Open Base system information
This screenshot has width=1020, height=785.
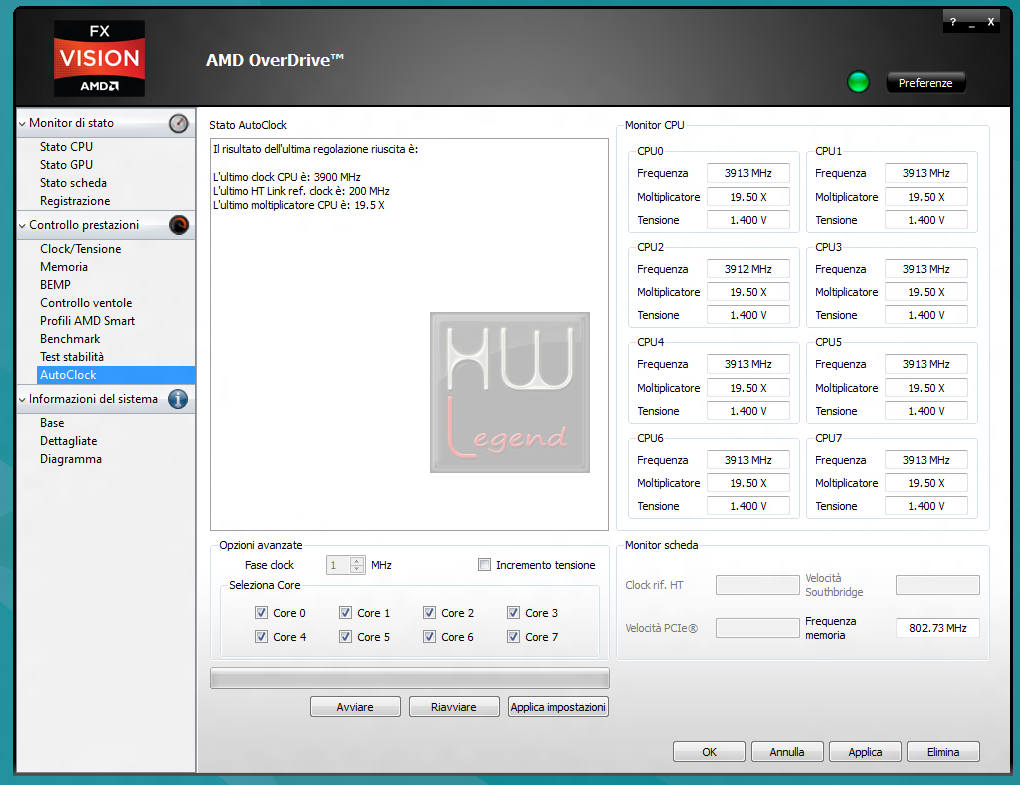pos(52,423)
